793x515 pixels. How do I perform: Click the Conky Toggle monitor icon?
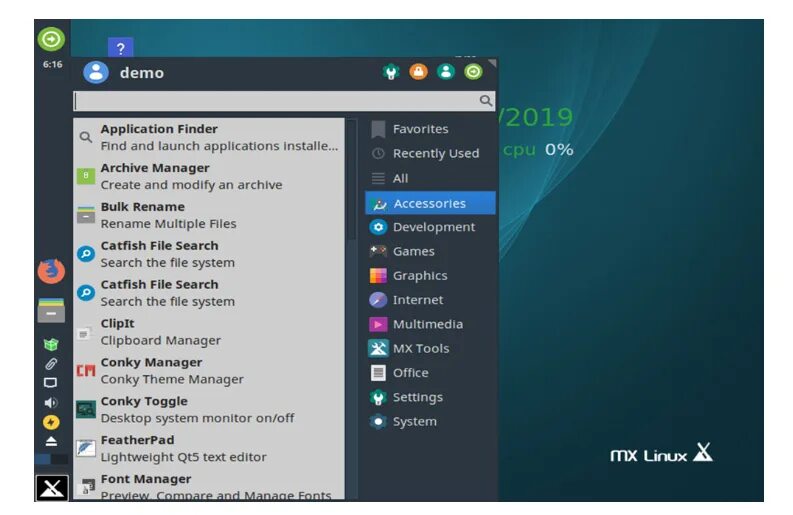click(86, 409)
